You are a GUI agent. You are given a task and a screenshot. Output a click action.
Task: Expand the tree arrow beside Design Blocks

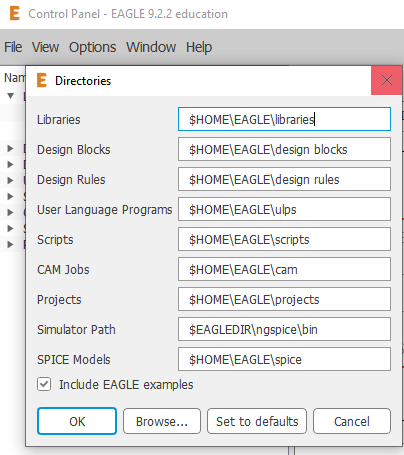(10, 148)
